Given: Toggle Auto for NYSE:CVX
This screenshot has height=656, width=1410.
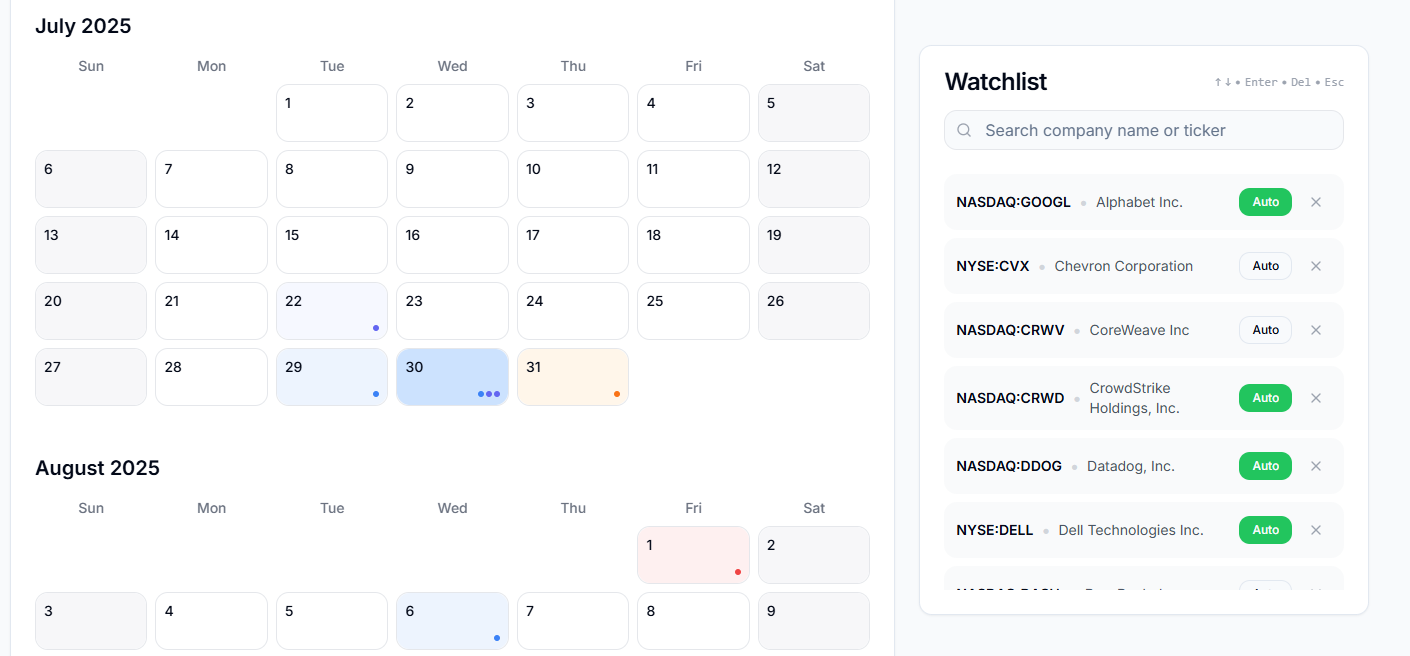Looking at the screenshot, I should tap(1265, 266).
